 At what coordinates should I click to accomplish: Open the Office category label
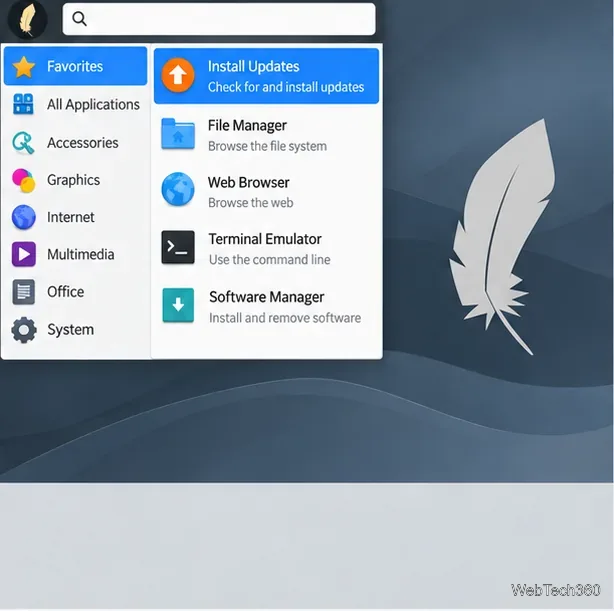[65, 292]
